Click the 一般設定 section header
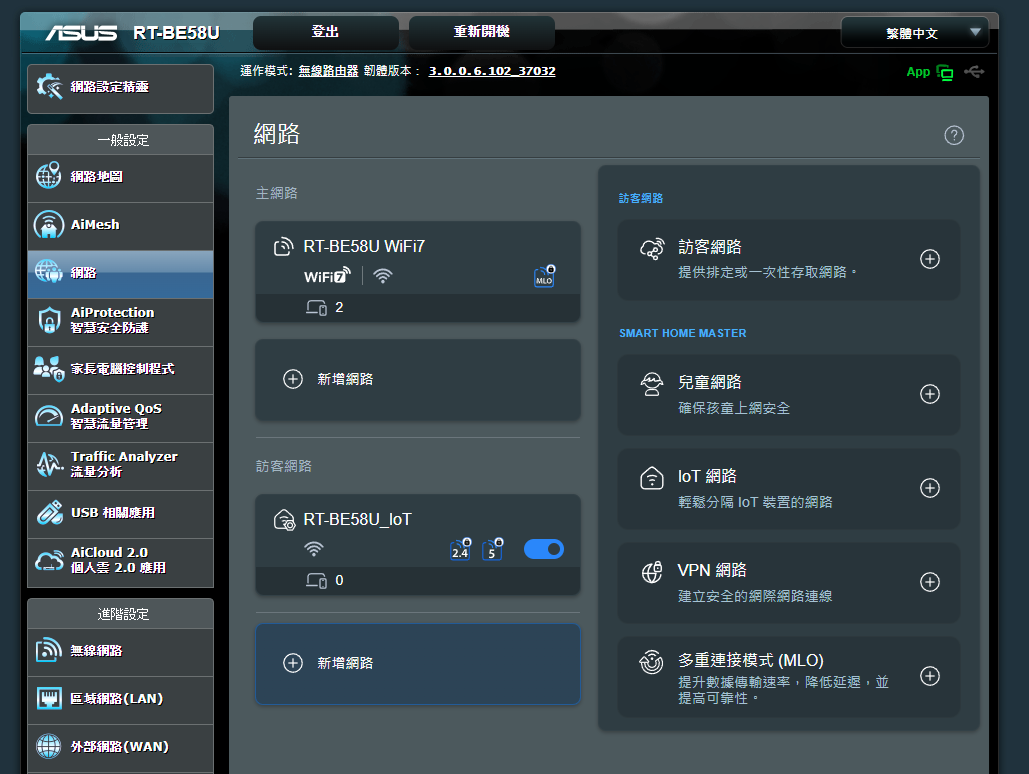1029x774 pixels. tap(121, 140)
